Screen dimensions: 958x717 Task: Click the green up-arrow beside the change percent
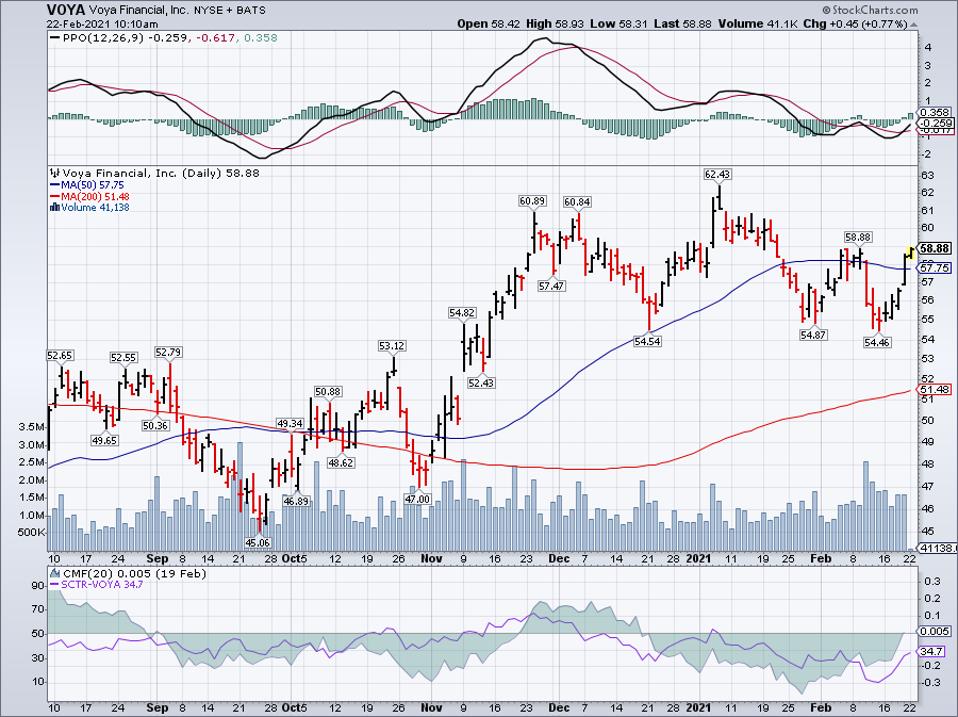[914, 24]
